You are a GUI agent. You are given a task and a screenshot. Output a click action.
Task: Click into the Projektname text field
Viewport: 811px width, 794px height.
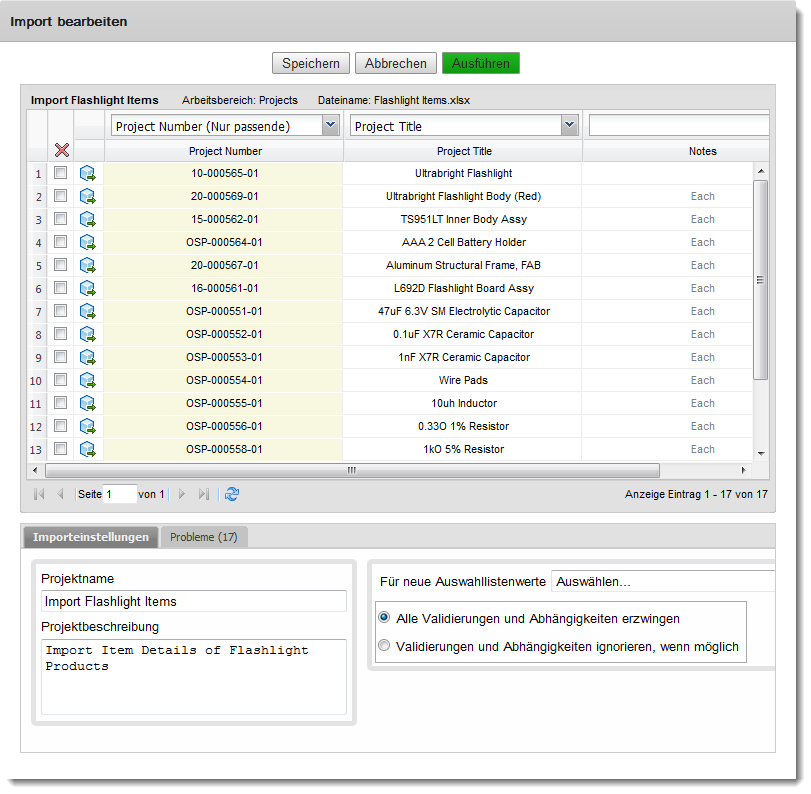tap(193, 601)
